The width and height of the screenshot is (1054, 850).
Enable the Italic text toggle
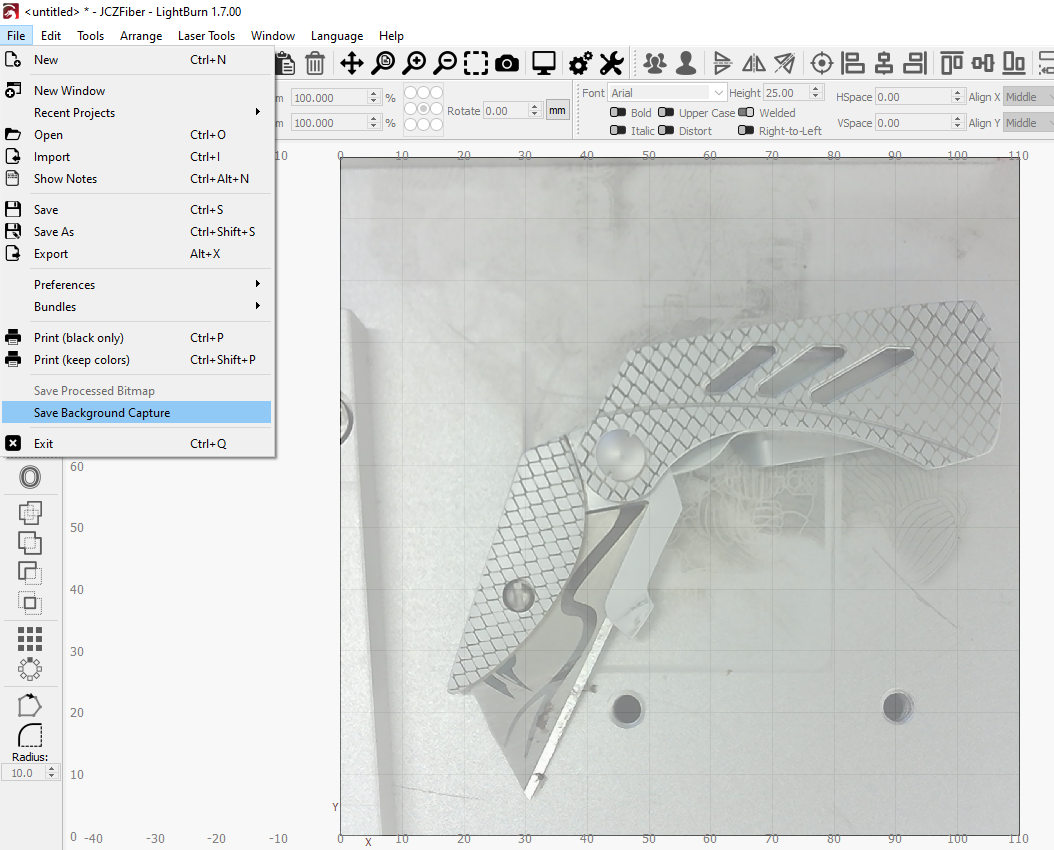tap(618, 131)
